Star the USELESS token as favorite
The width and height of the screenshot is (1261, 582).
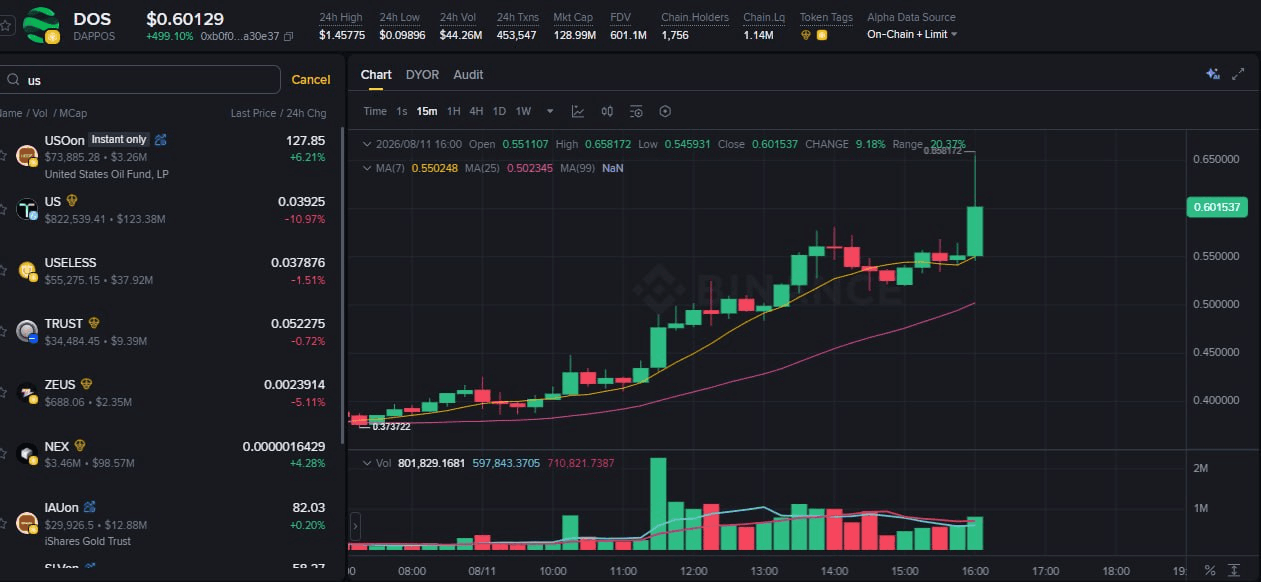click(x=3, y=270)
